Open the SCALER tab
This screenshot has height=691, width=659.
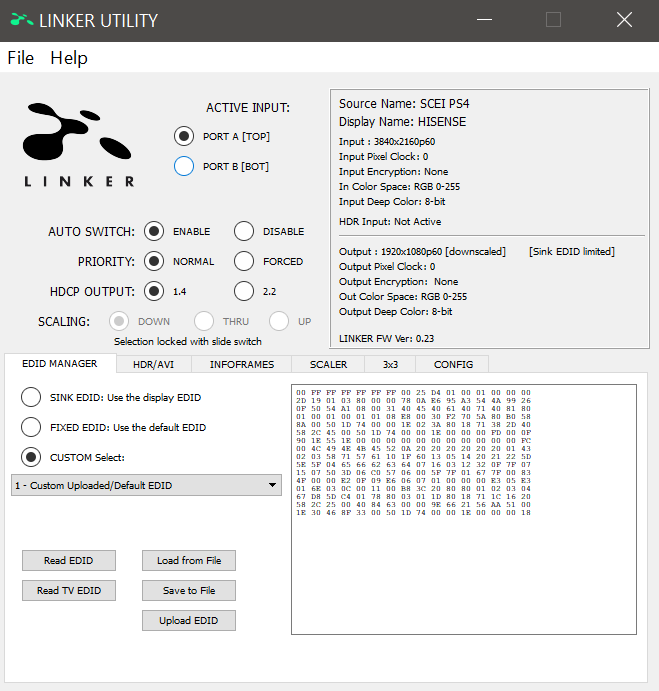(328, 365)
